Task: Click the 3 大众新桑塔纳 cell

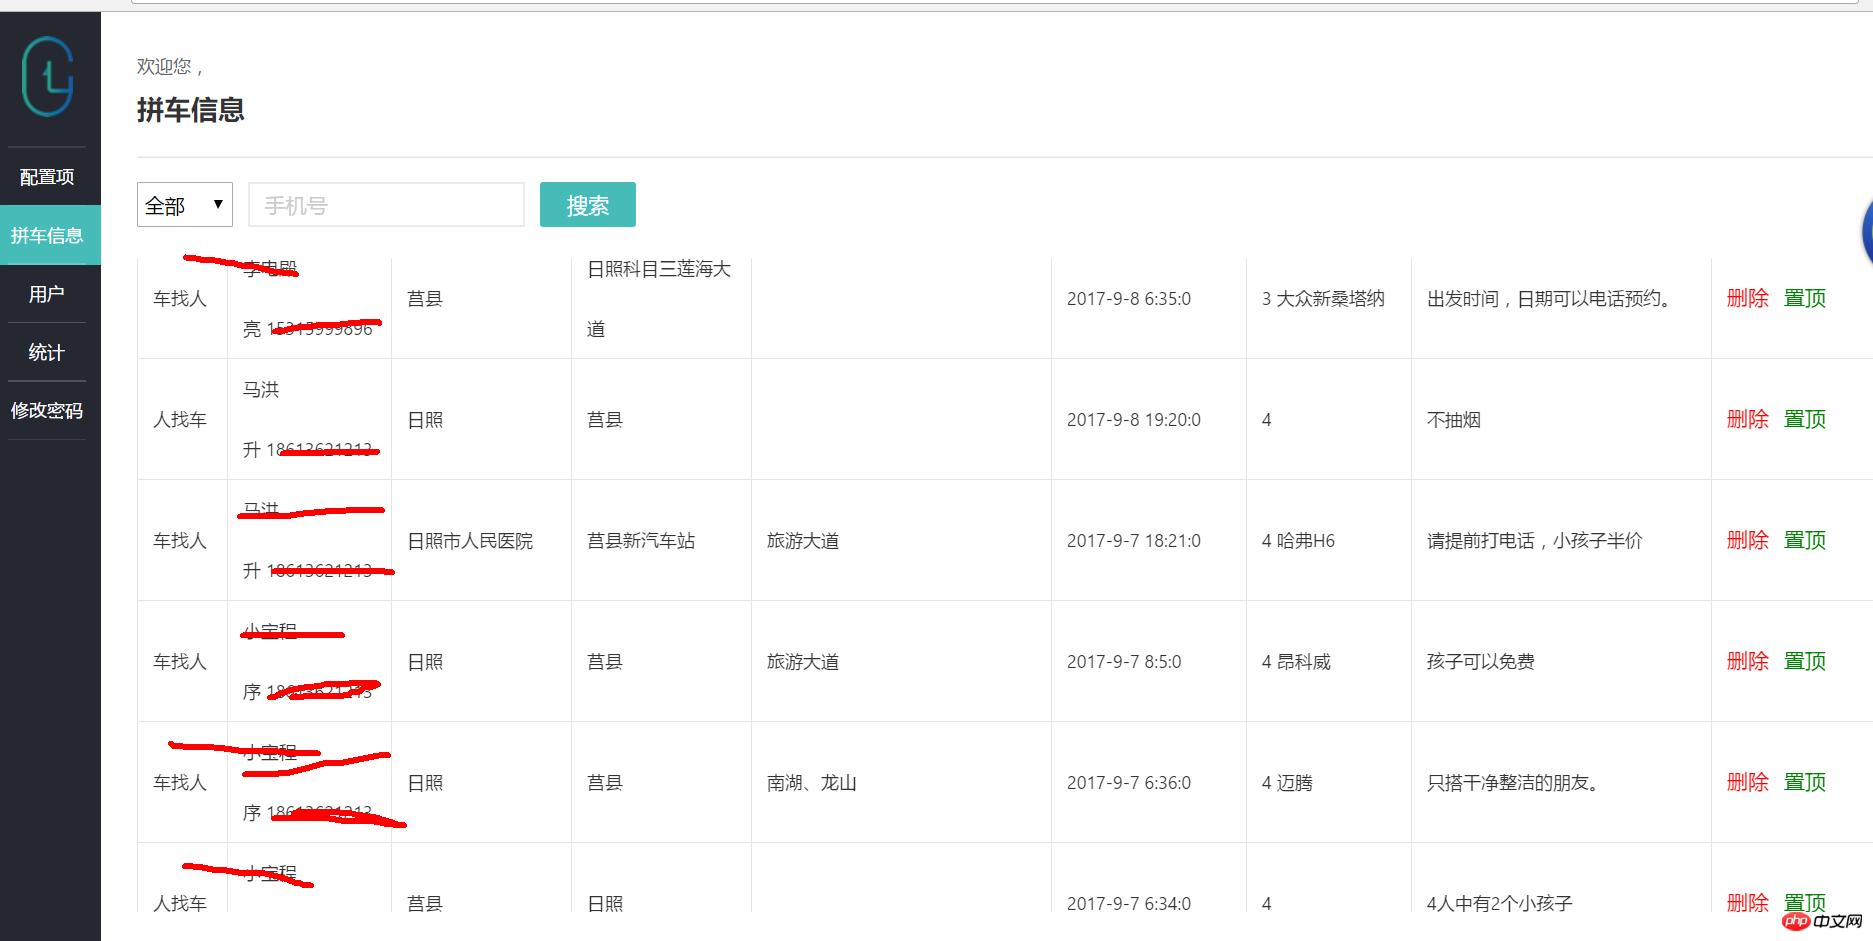Action: 1323,298
